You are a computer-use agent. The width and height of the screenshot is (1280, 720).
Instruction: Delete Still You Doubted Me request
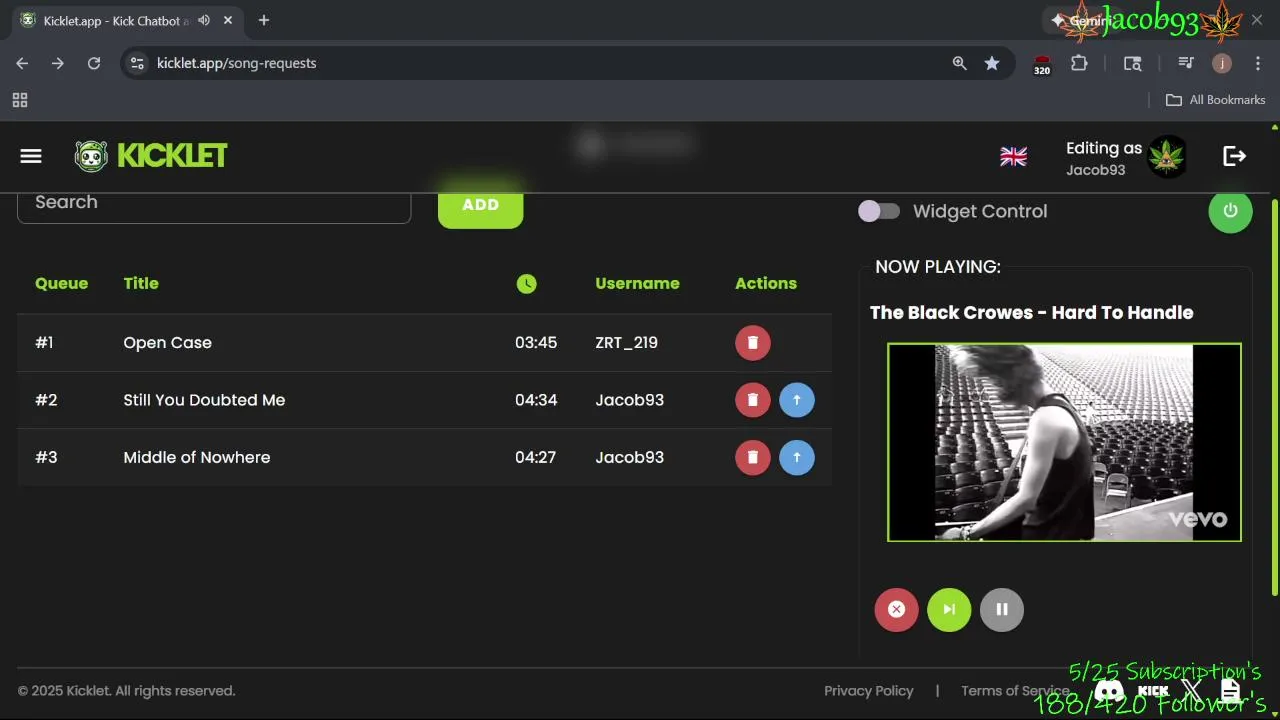(x=753, y=400)
